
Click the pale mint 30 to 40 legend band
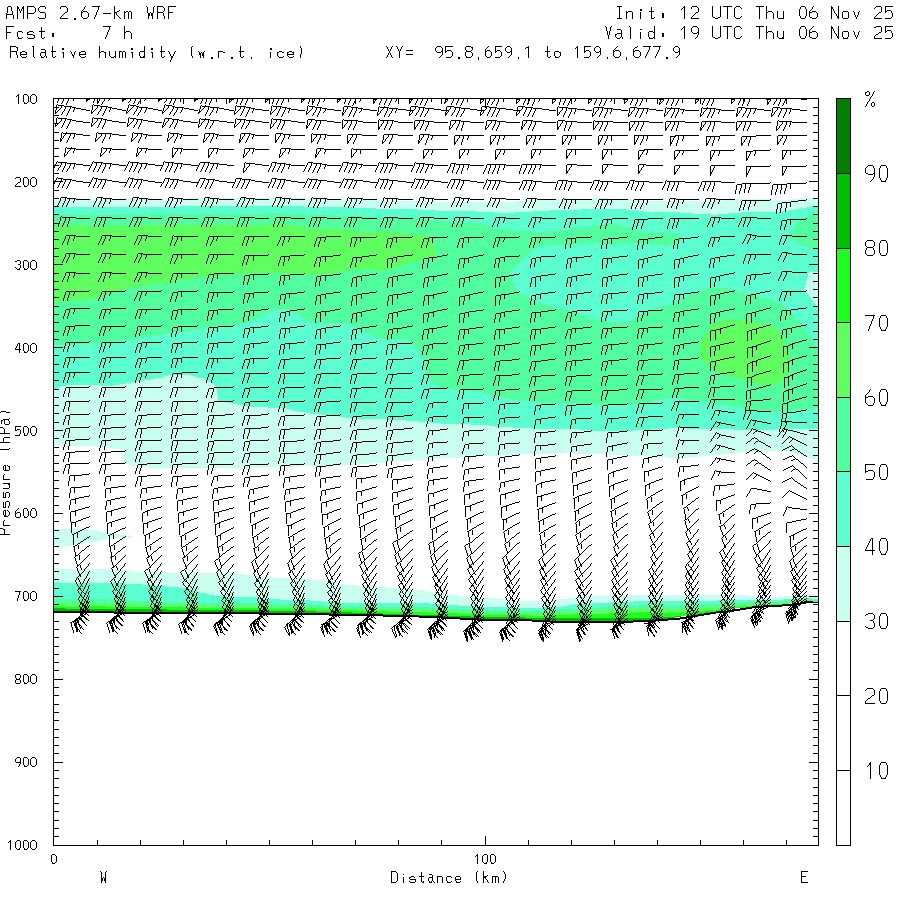tap(843, 584)
